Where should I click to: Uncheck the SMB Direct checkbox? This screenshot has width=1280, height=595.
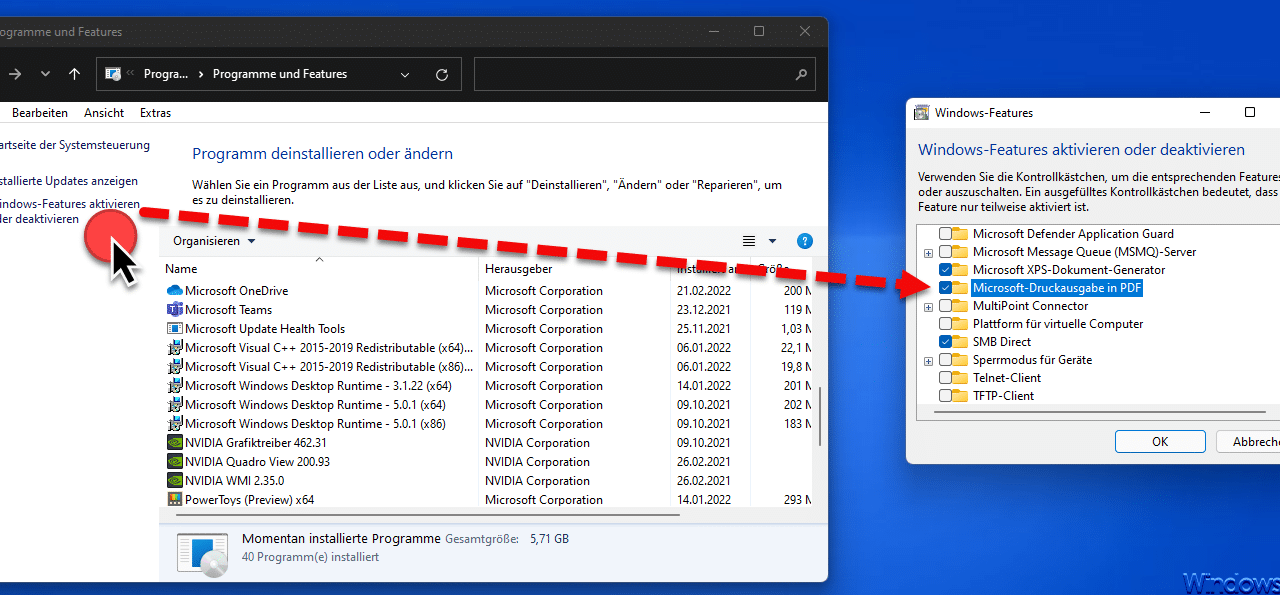point(945,342)
